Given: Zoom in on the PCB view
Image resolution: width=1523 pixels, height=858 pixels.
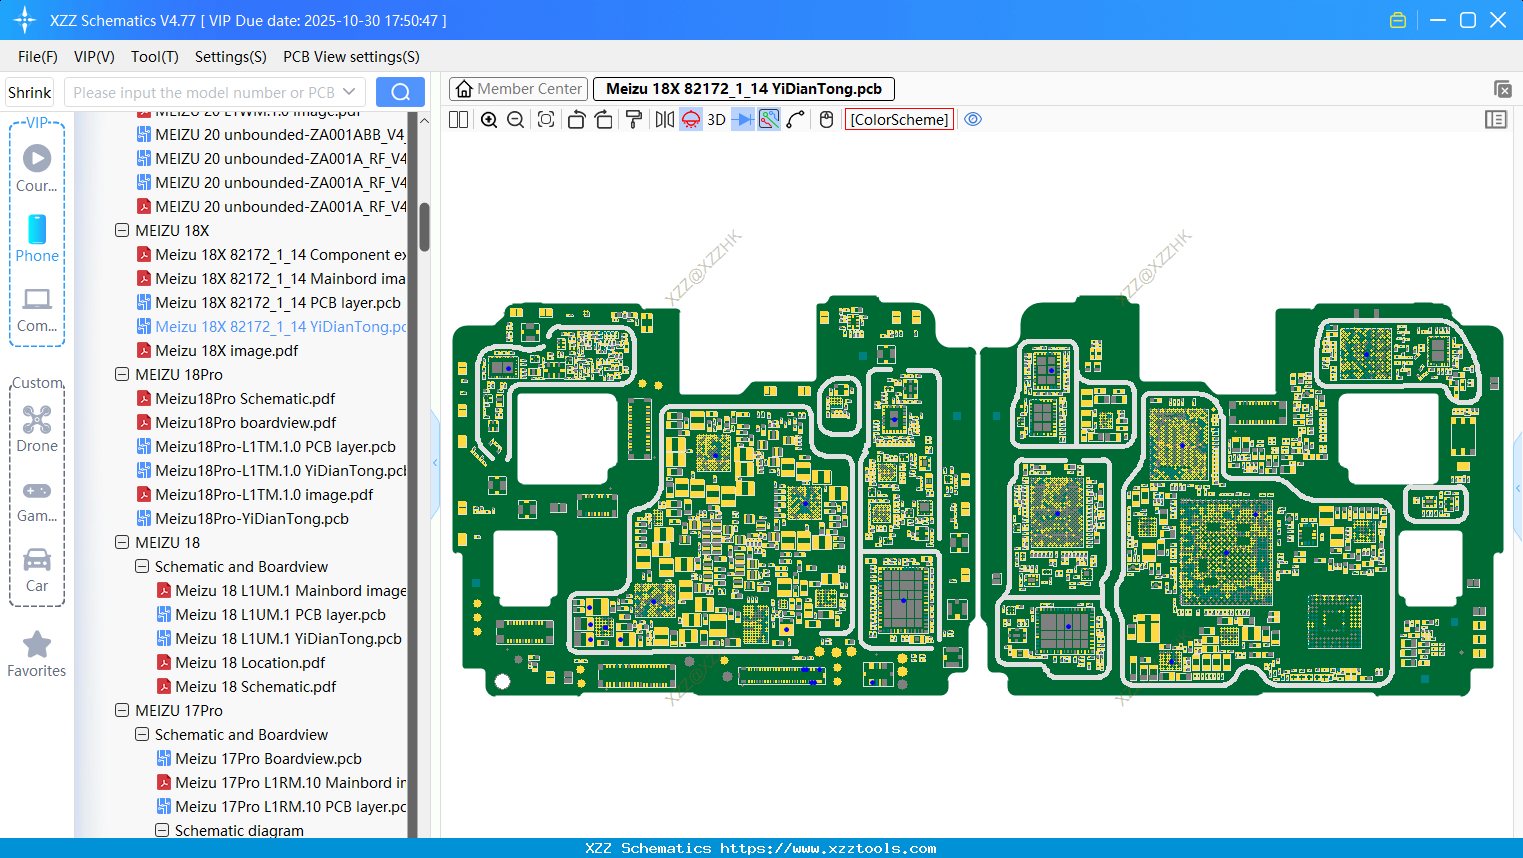Looking at the screenshot, I should coord(489,120).
